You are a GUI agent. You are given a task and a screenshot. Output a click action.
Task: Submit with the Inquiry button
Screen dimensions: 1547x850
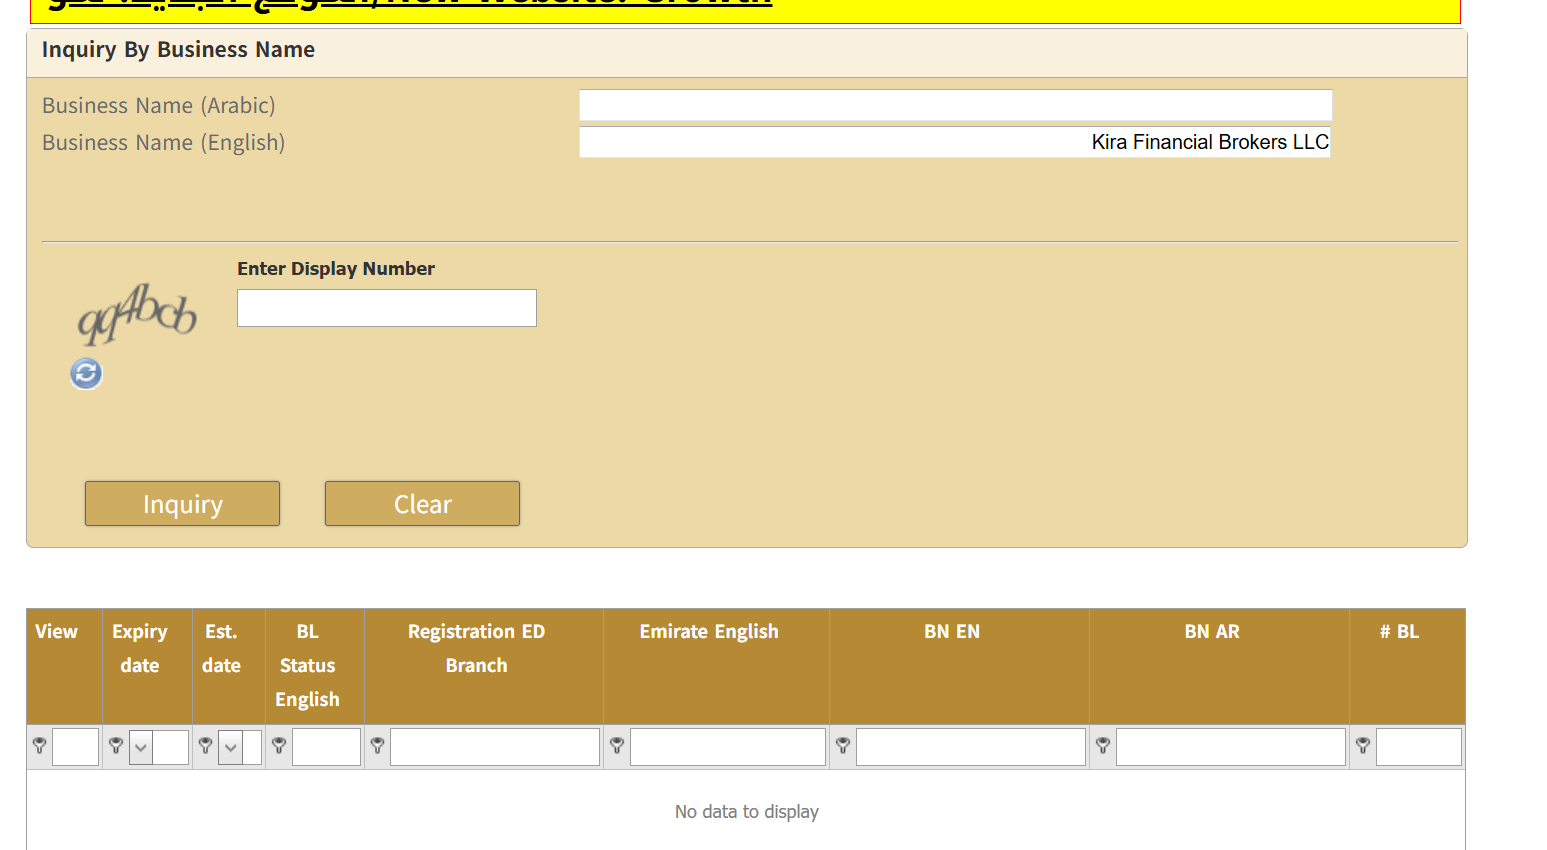pyautogui.click(x=182, y=503)
